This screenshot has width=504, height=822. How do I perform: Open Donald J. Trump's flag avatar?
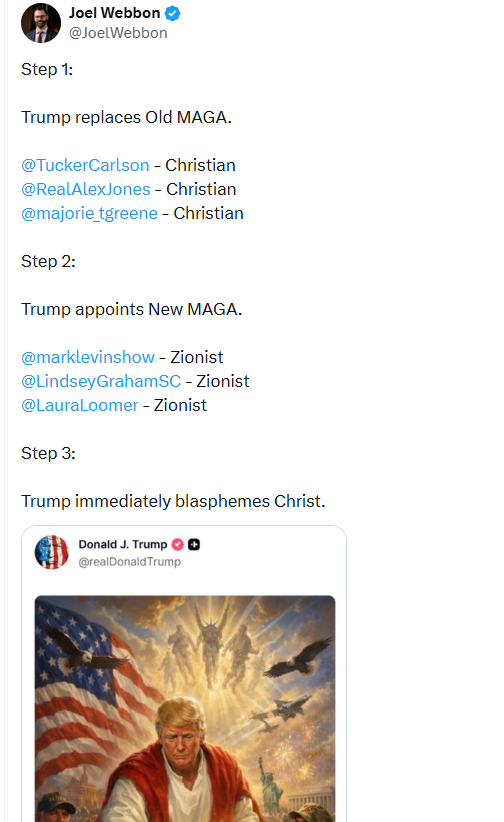(x=51, y=552)
